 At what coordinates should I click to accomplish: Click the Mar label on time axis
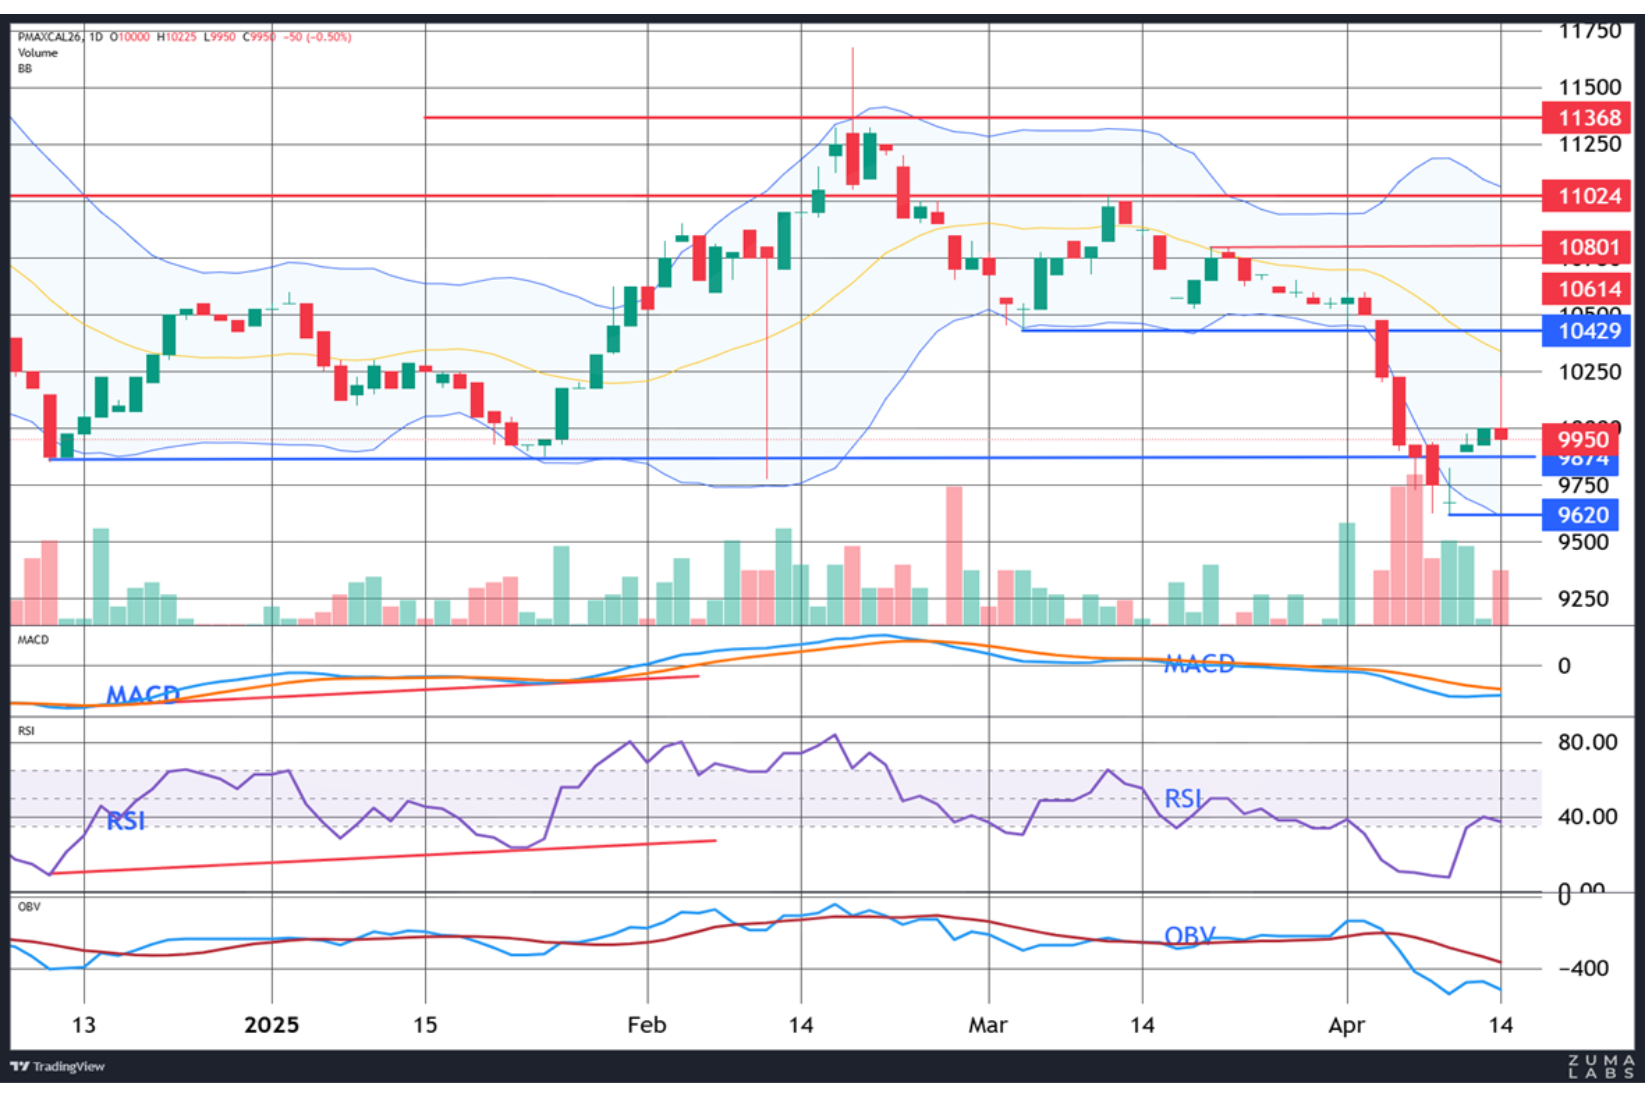988,1025
